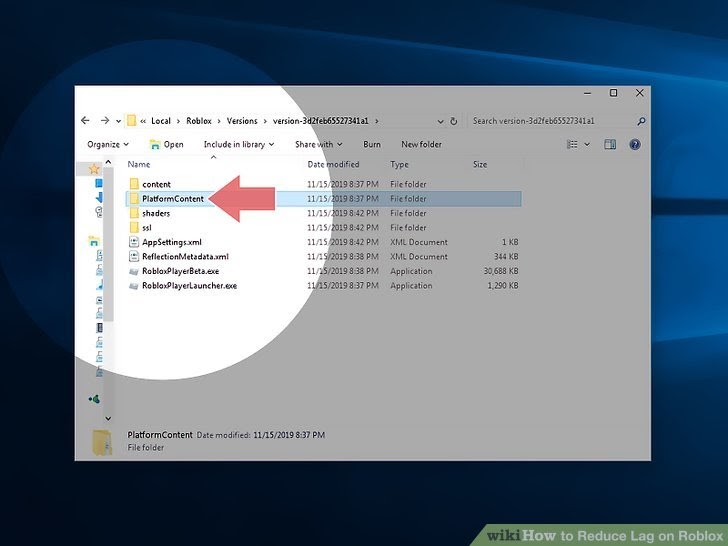
Task: Focus the Search version-3d2feb65527341a1 field
Action: tap(552, 121)
